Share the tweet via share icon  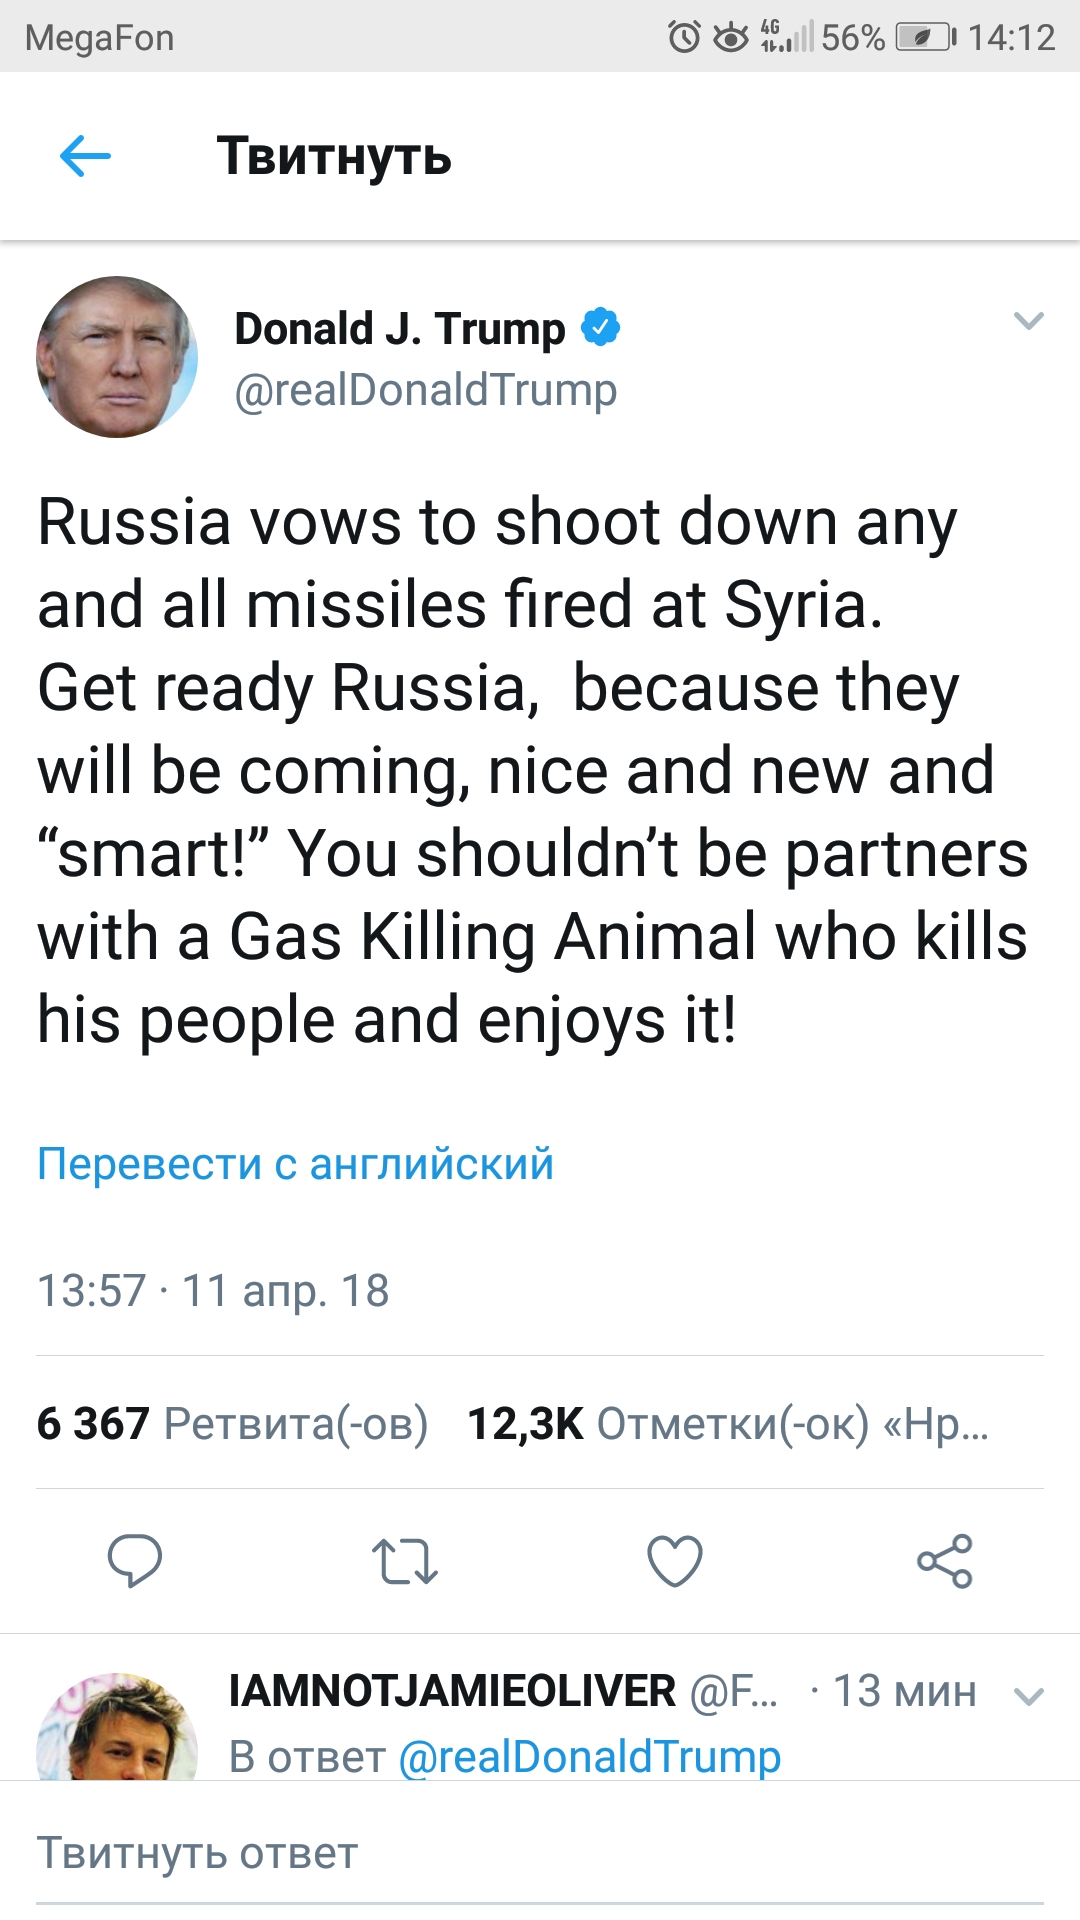[x=945, y=1561]
